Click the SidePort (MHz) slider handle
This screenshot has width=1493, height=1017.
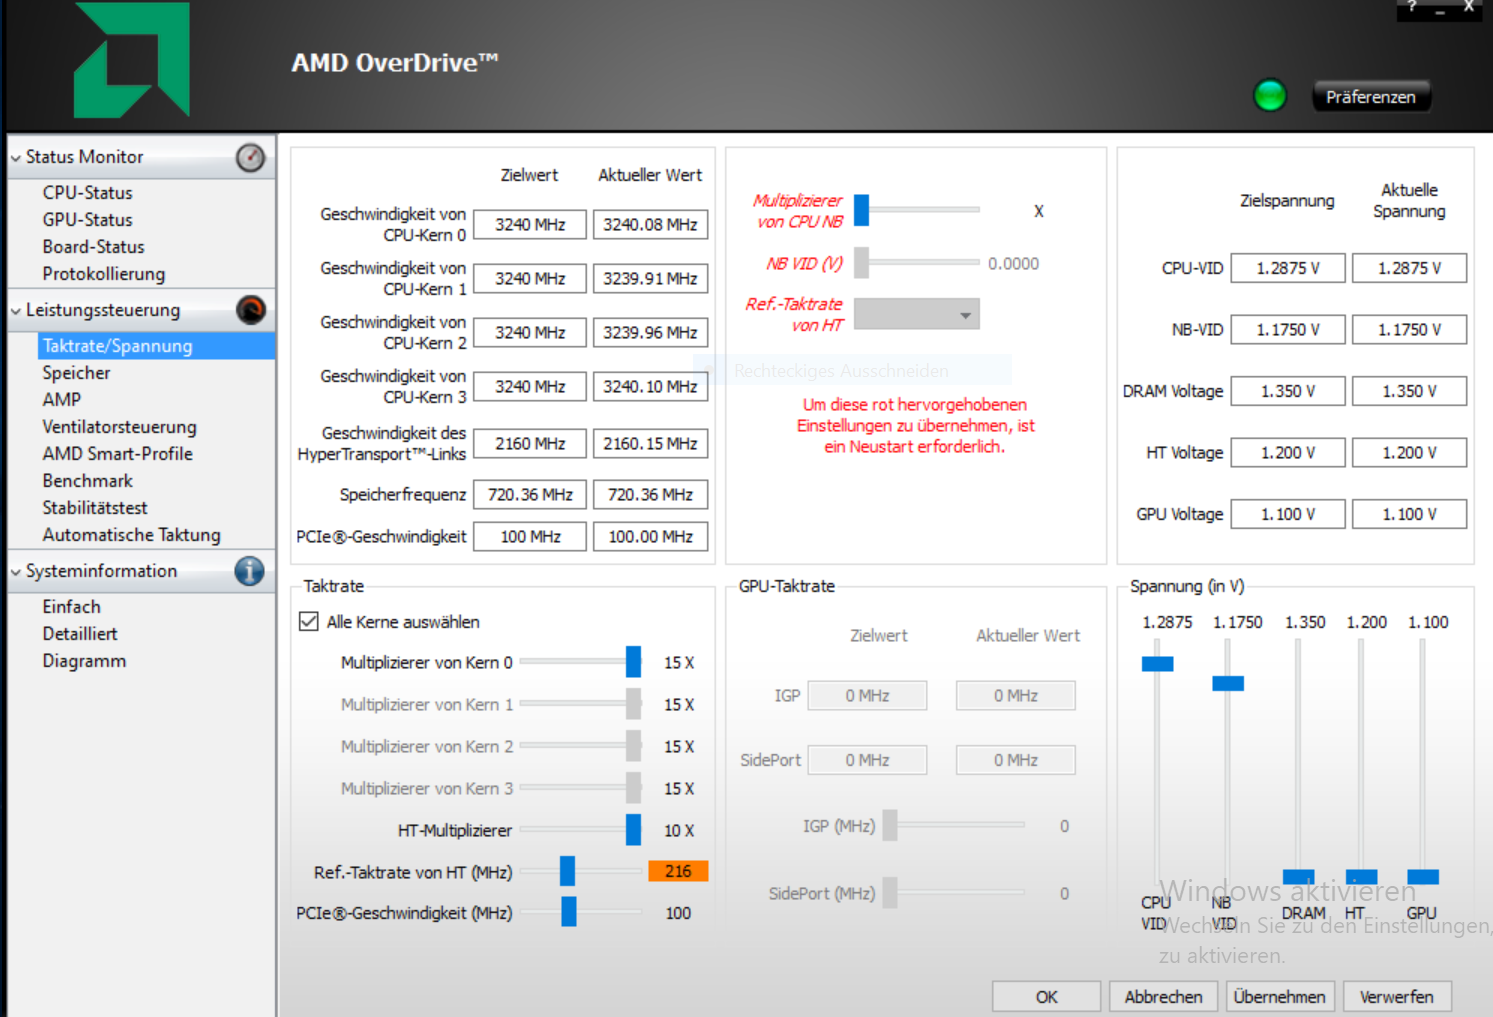coord(890,892)
